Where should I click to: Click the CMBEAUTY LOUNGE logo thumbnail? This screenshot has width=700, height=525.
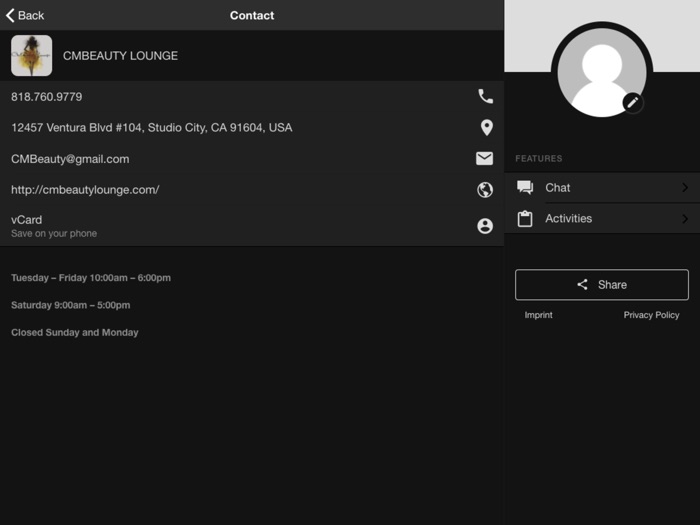click(x=31, y=56)
